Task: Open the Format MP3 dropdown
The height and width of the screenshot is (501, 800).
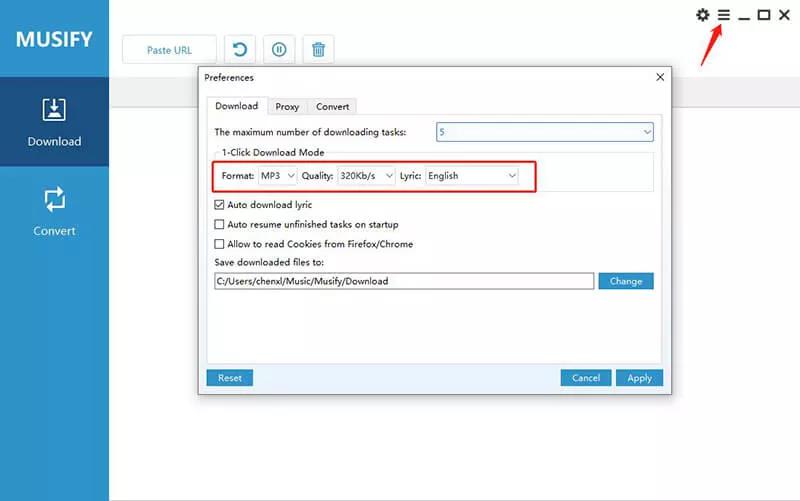Action: (277, 176)
